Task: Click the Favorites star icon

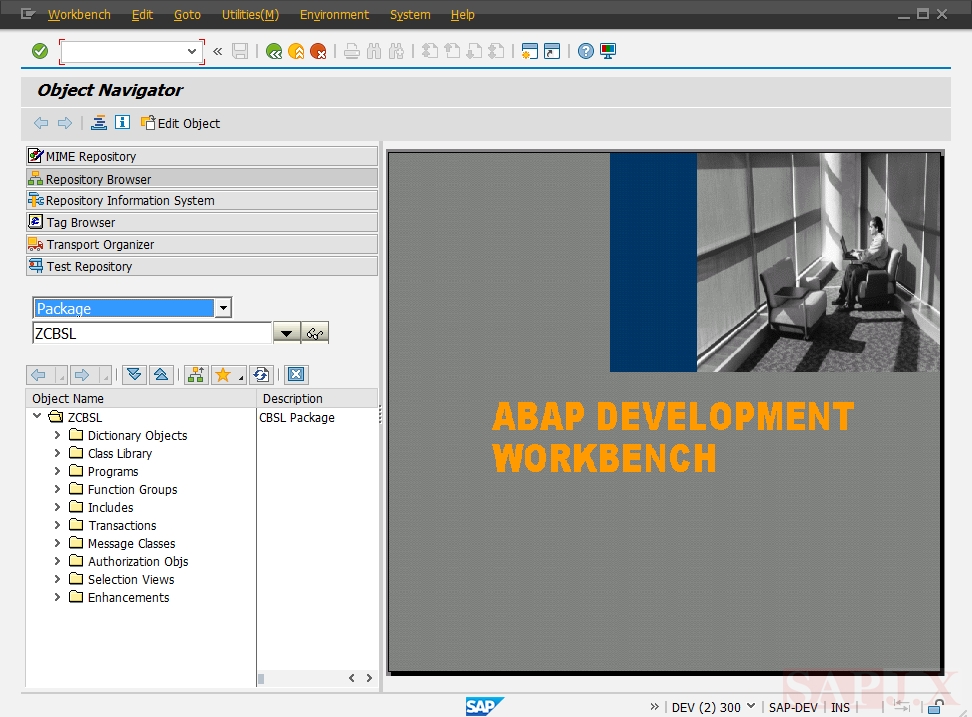Action: pyautogui.click(x=223, y=374)
